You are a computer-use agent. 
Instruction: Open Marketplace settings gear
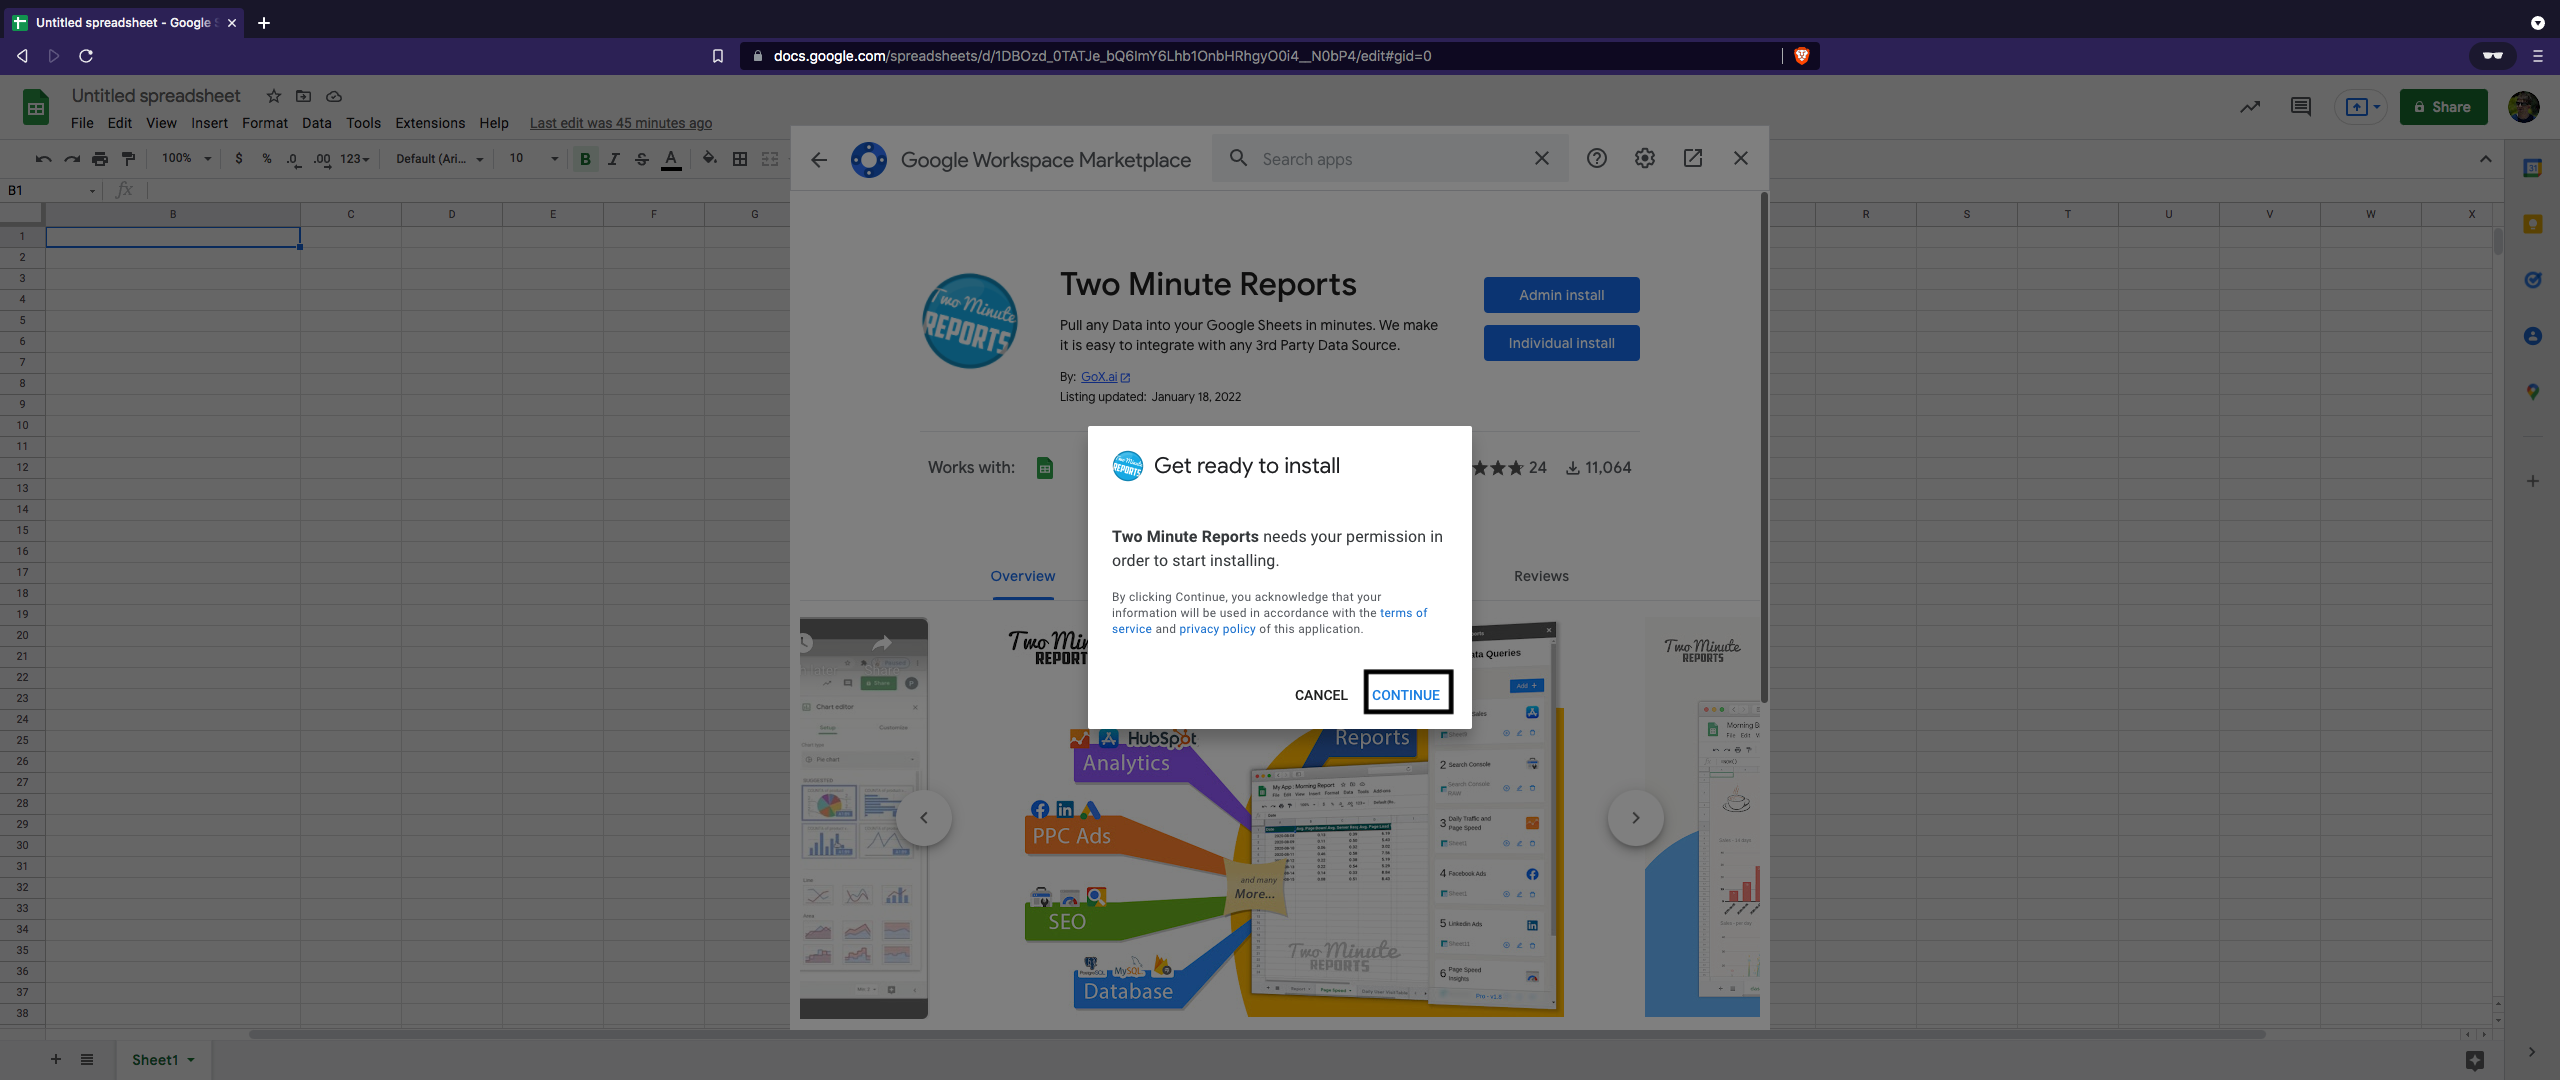[x=1645, y=158]
